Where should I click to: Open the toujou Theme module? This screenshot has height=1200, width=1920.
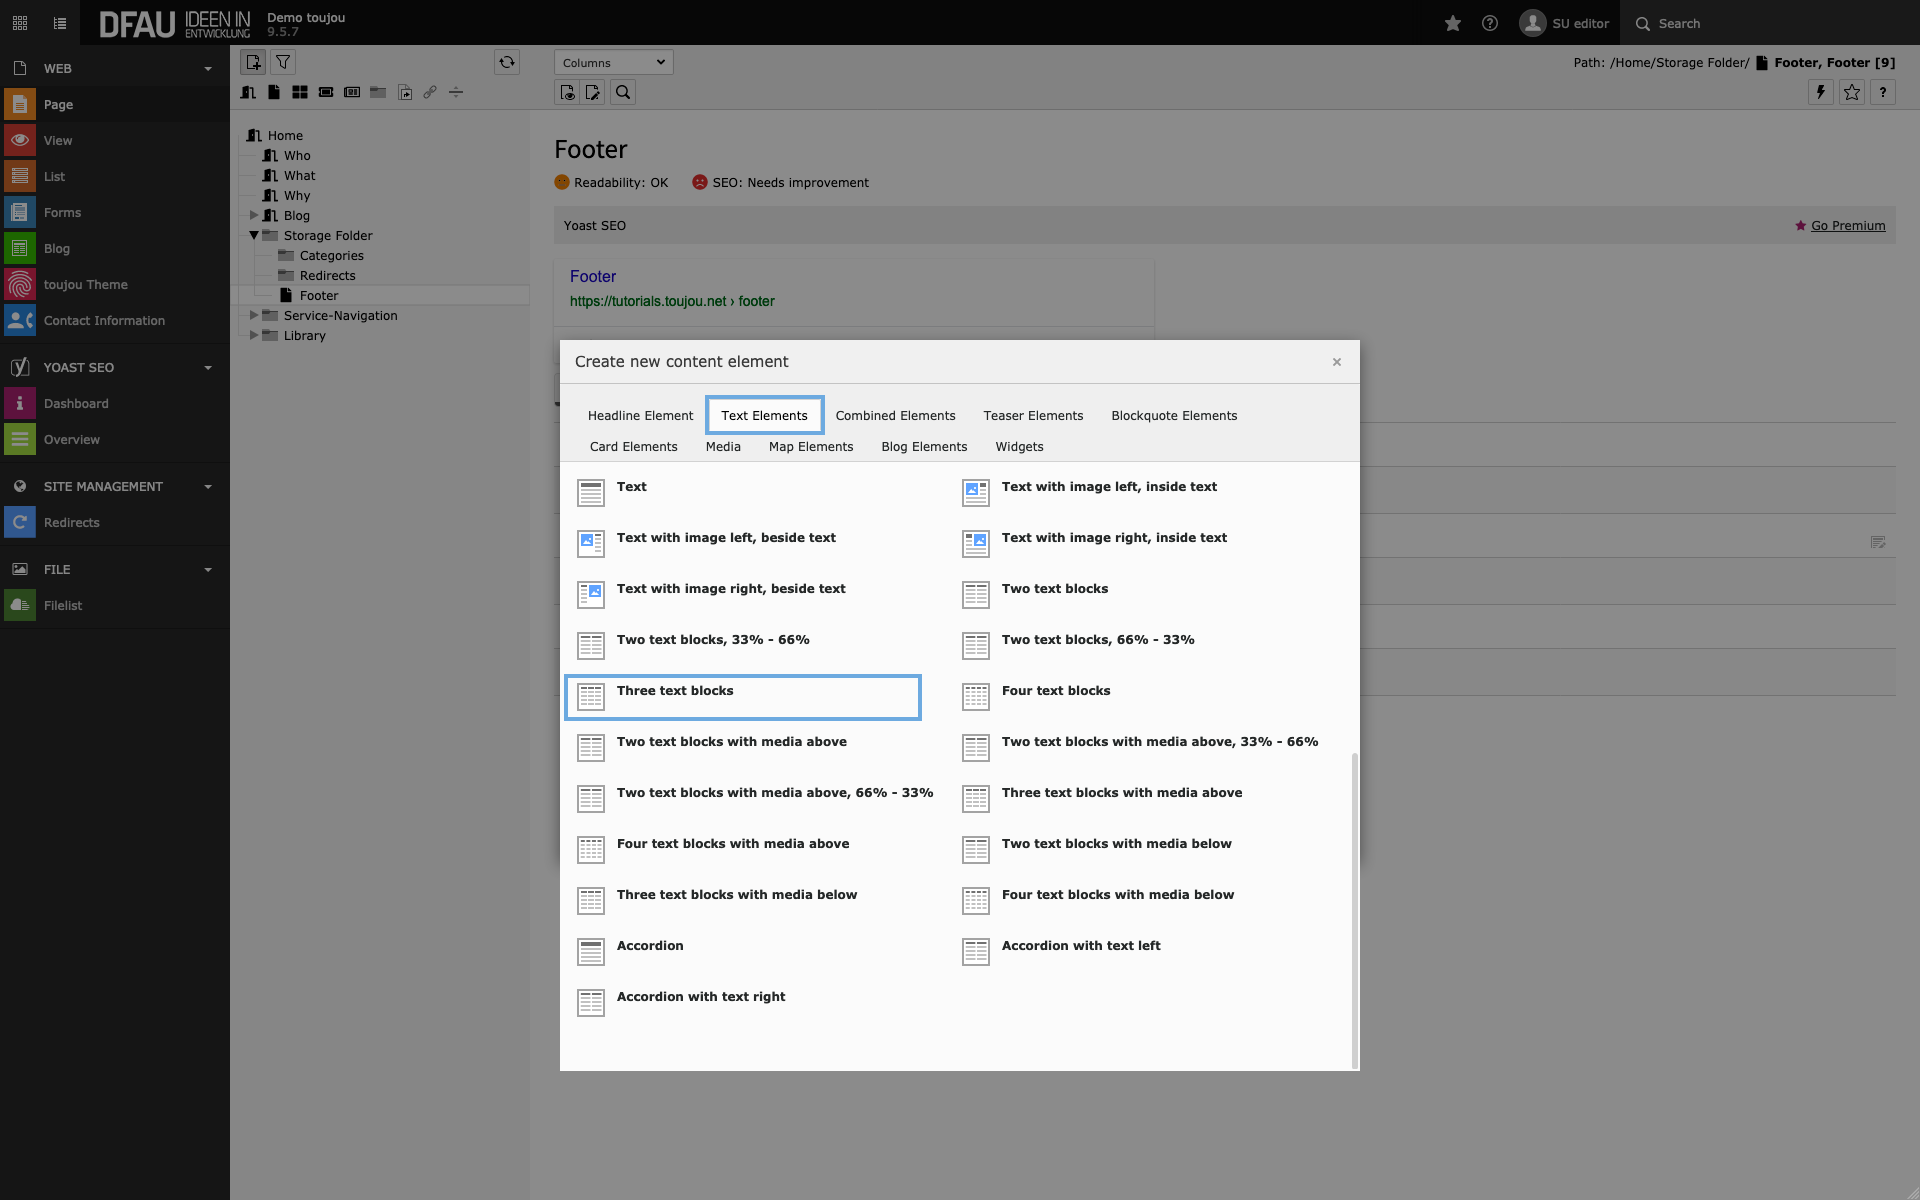tap(85, 285)
